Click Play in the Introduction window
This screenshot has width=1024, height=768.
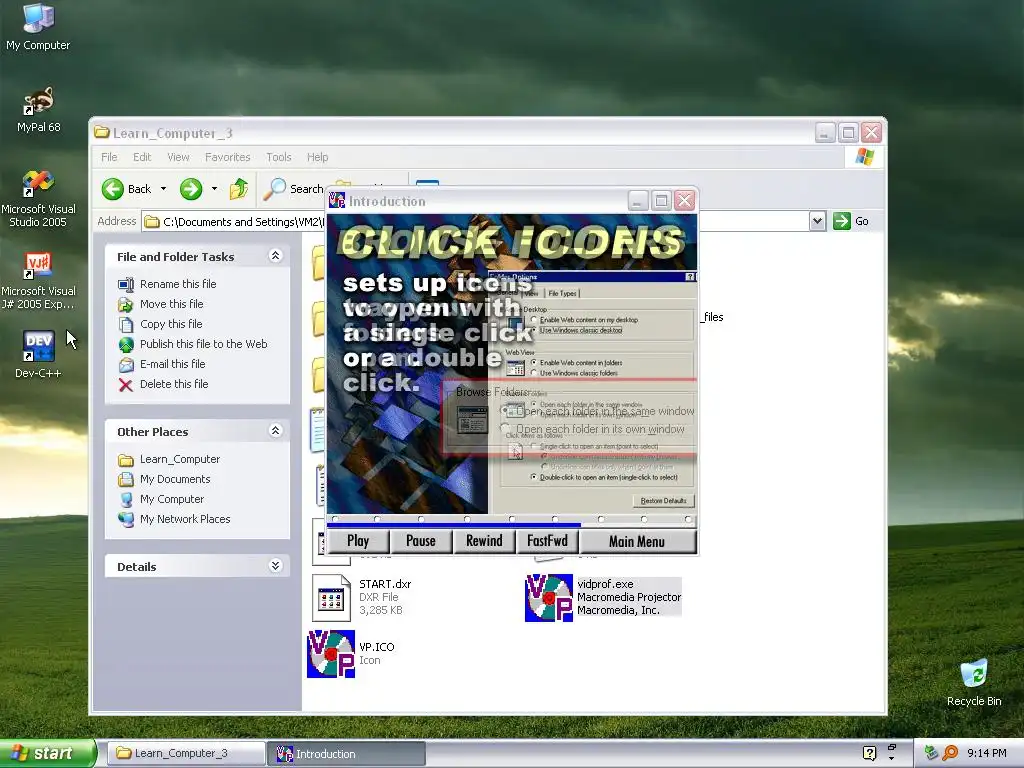(x=358, y=541)
